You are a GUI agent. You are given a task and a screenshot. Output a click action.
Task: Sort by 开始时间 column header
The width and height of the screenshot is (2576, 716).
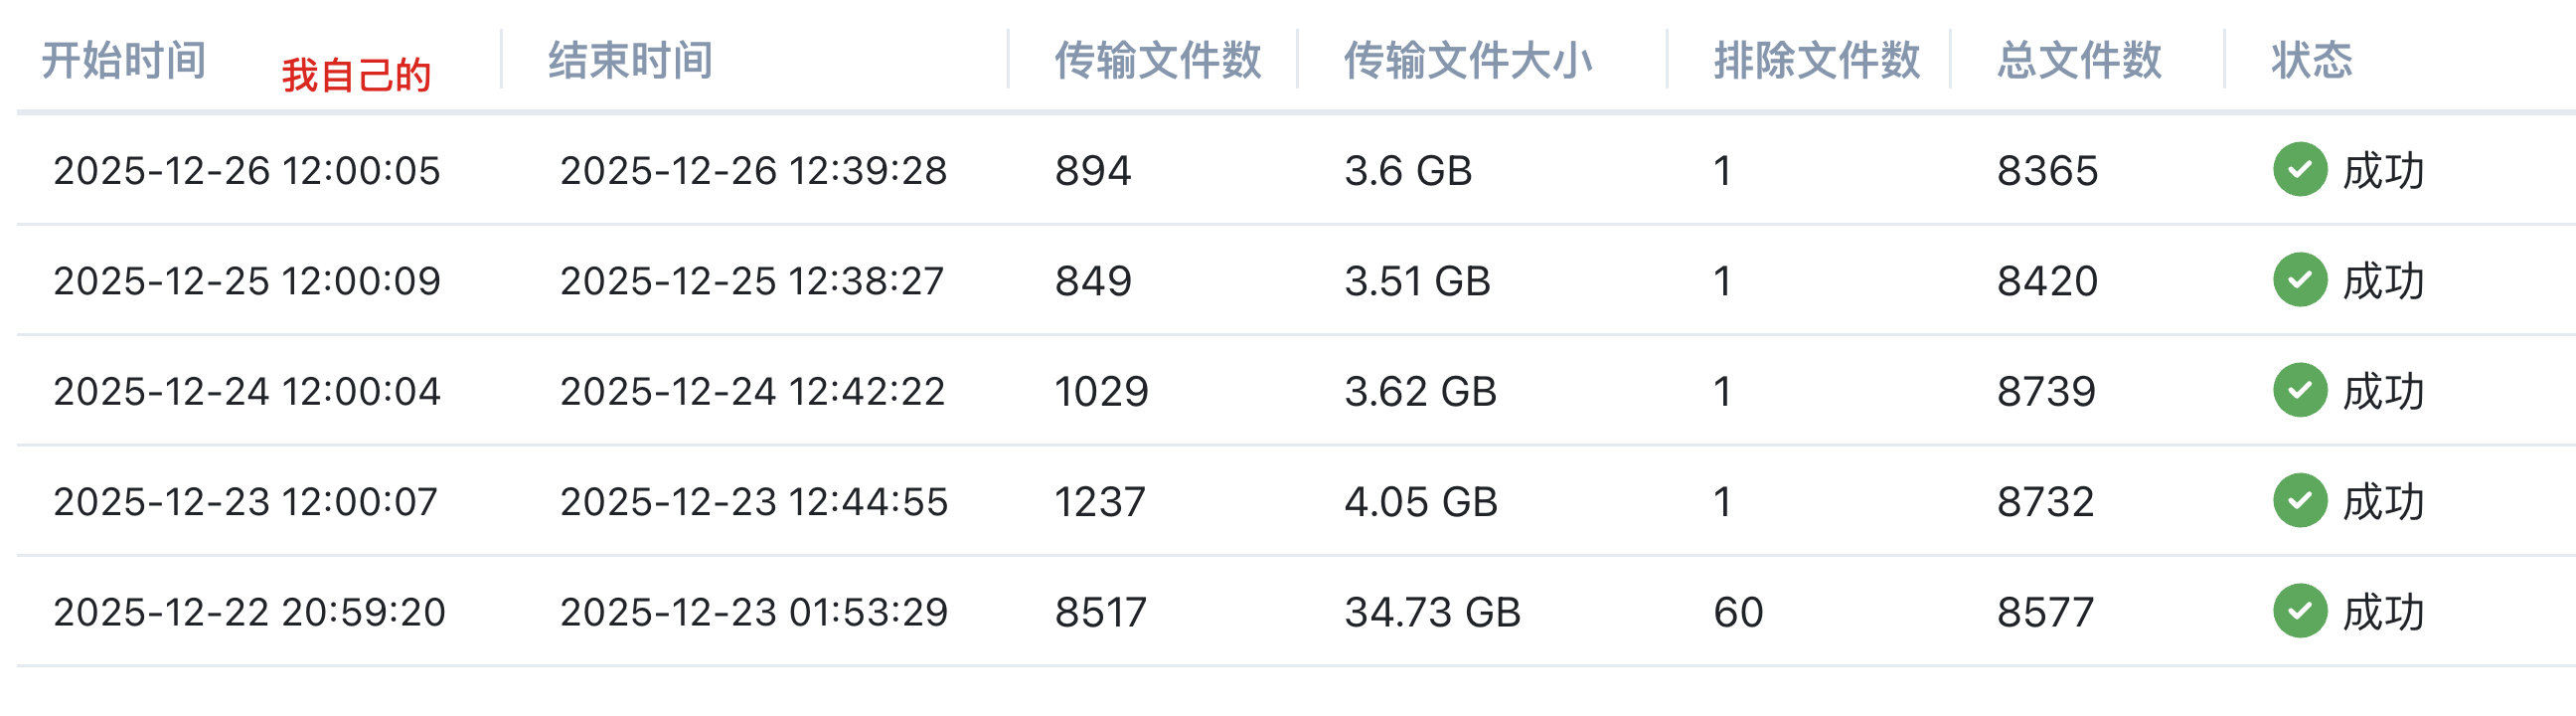[x=124, y=60]
